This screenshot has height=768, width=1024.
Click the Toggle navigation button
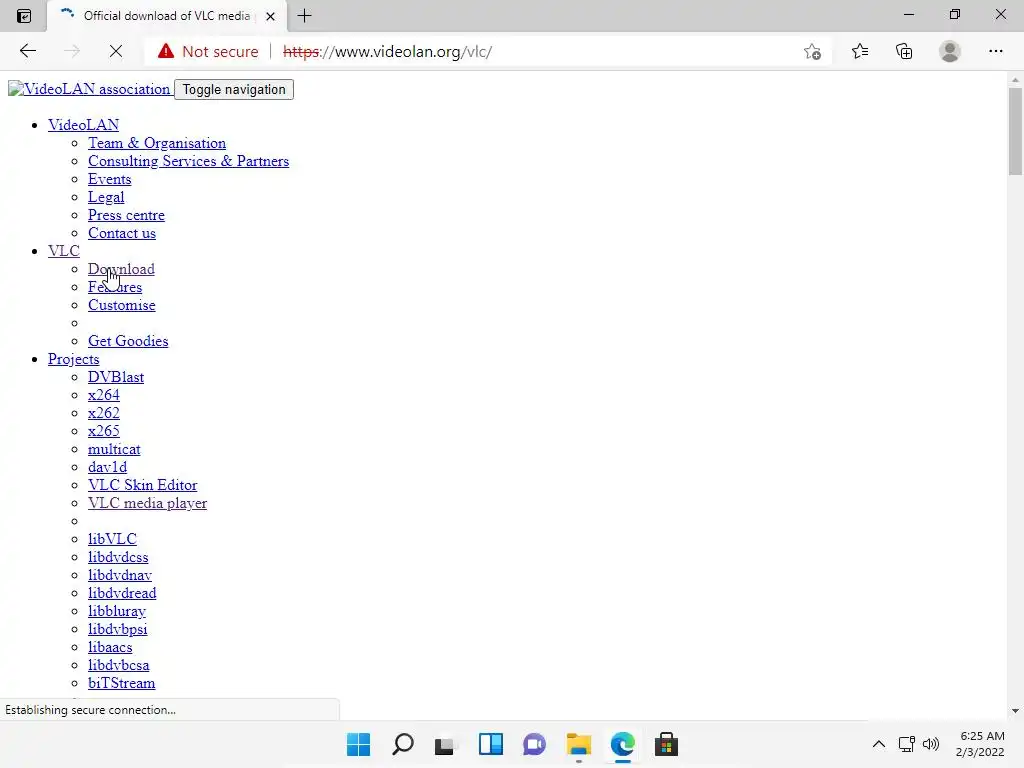click(x=234, y=89)
